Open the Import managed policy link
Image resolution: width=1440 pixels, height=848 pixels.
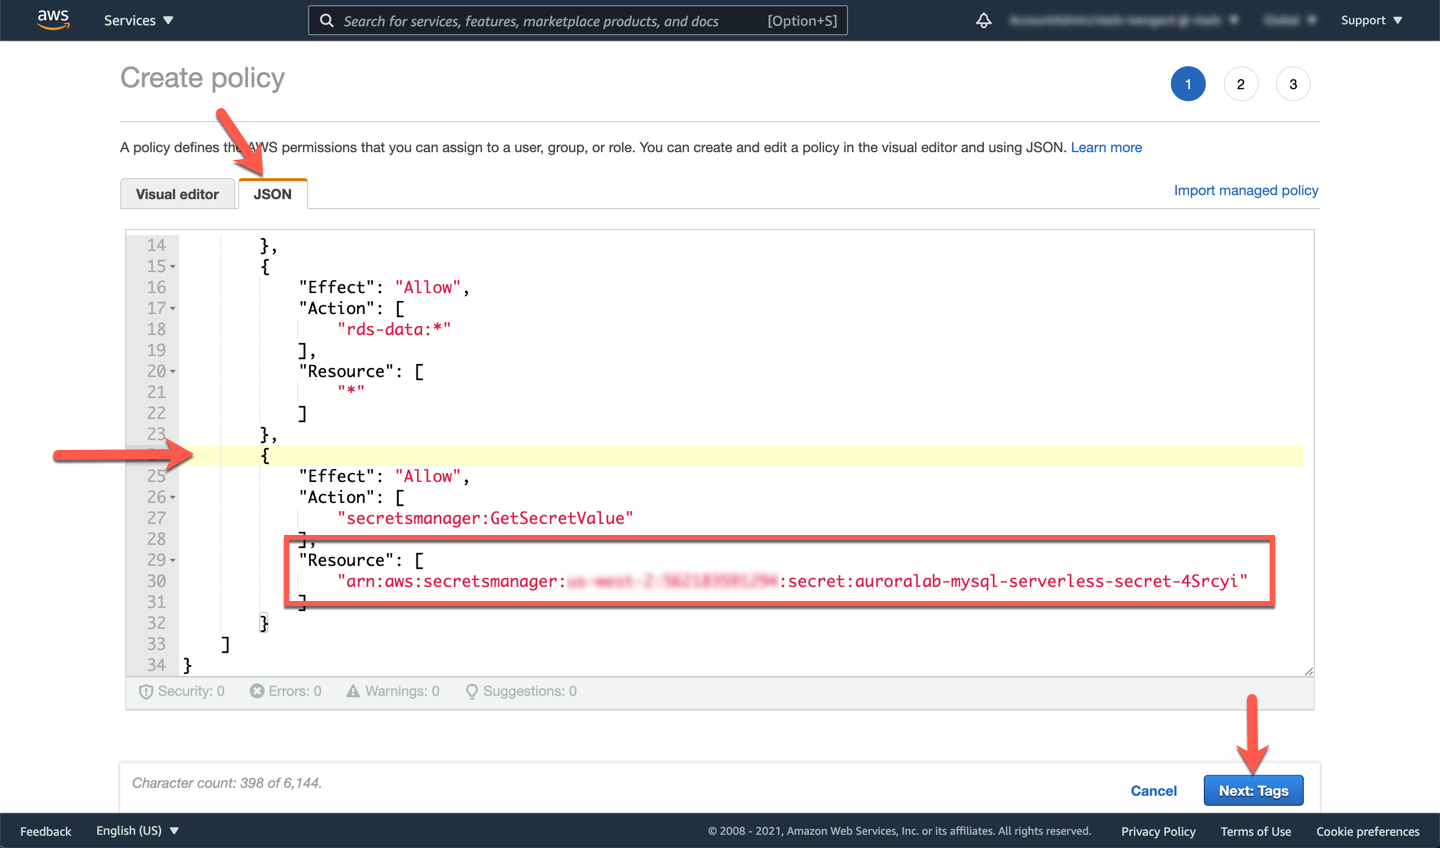[1246, 190]
